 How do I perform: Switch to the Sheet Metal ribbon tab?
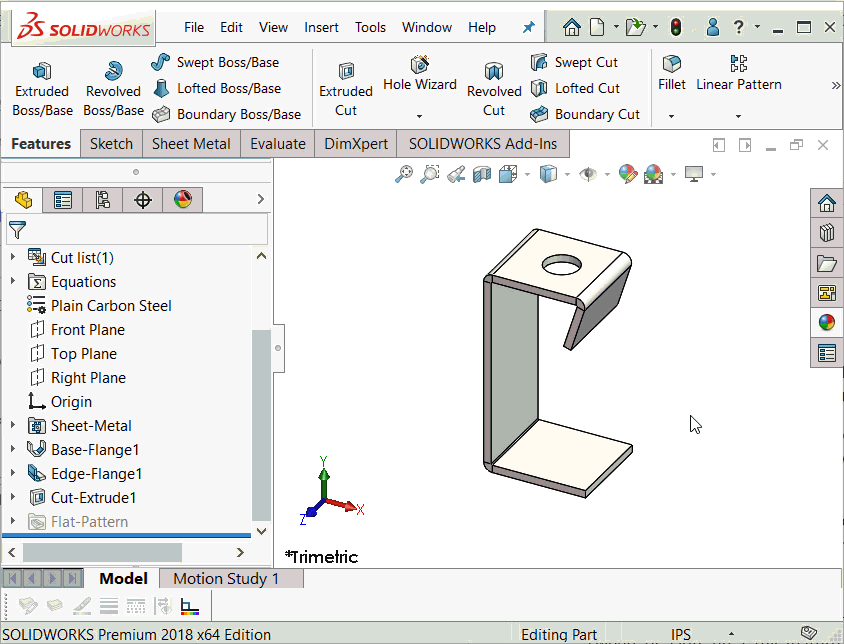[191, 143]
